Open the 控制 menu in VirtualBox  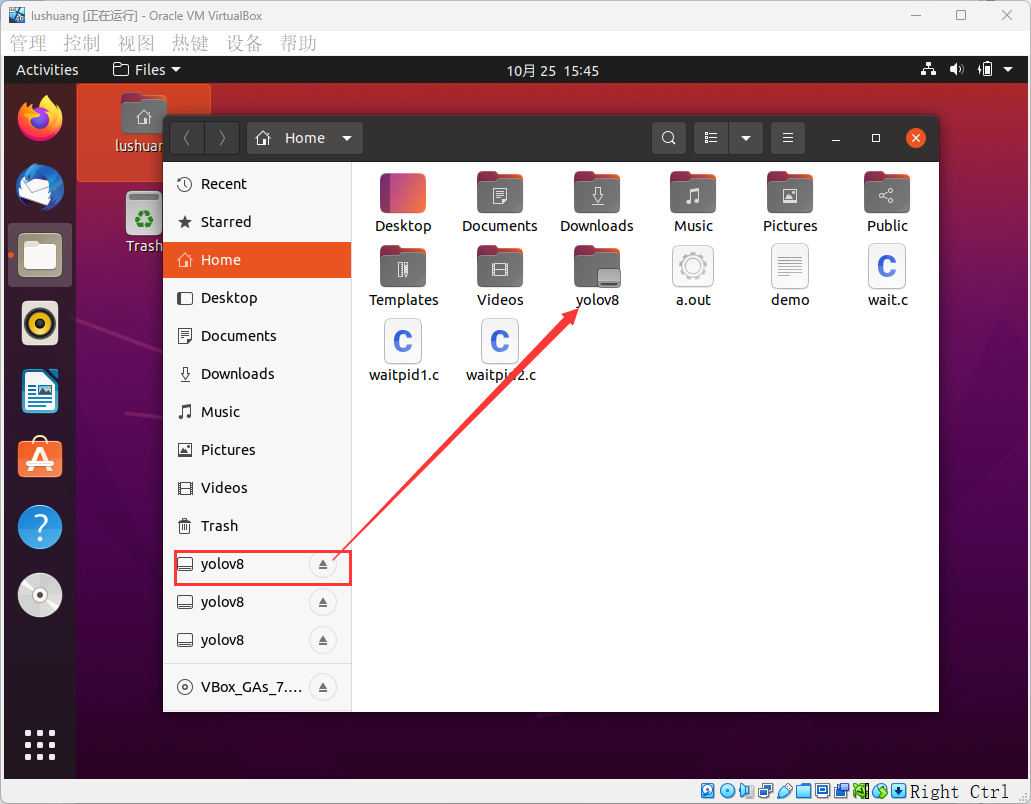[82, 43]
